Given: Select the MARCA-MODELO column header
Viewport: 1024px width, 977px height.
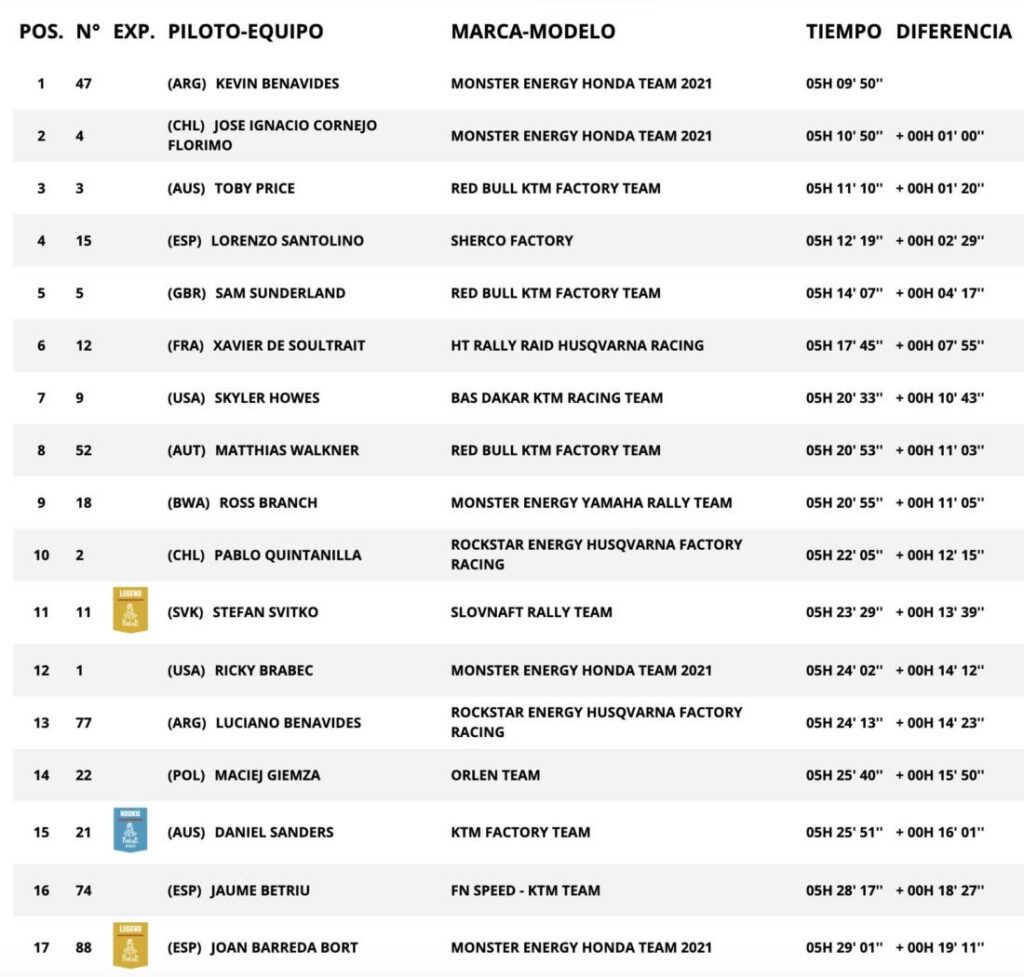Looking at the screenshot, I should 533,31.
